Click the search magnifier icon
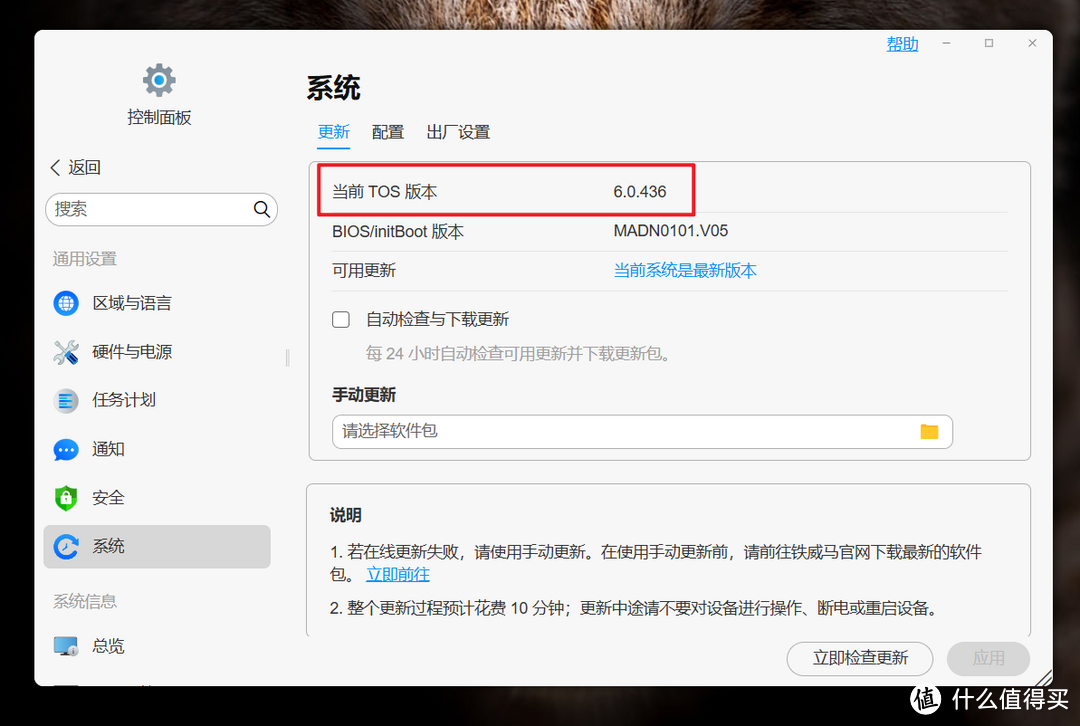The height and width of the screenshot is (726, 1080). [x=261, y=209]
